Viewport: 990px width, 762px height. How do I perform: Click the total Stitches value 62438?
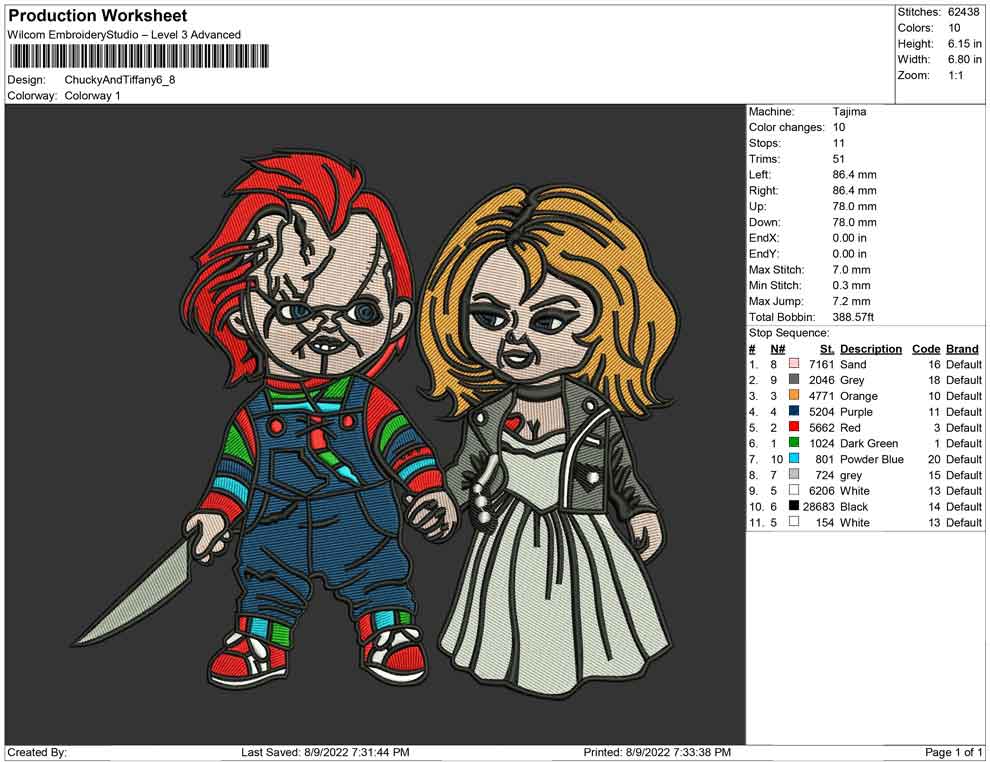965,12
